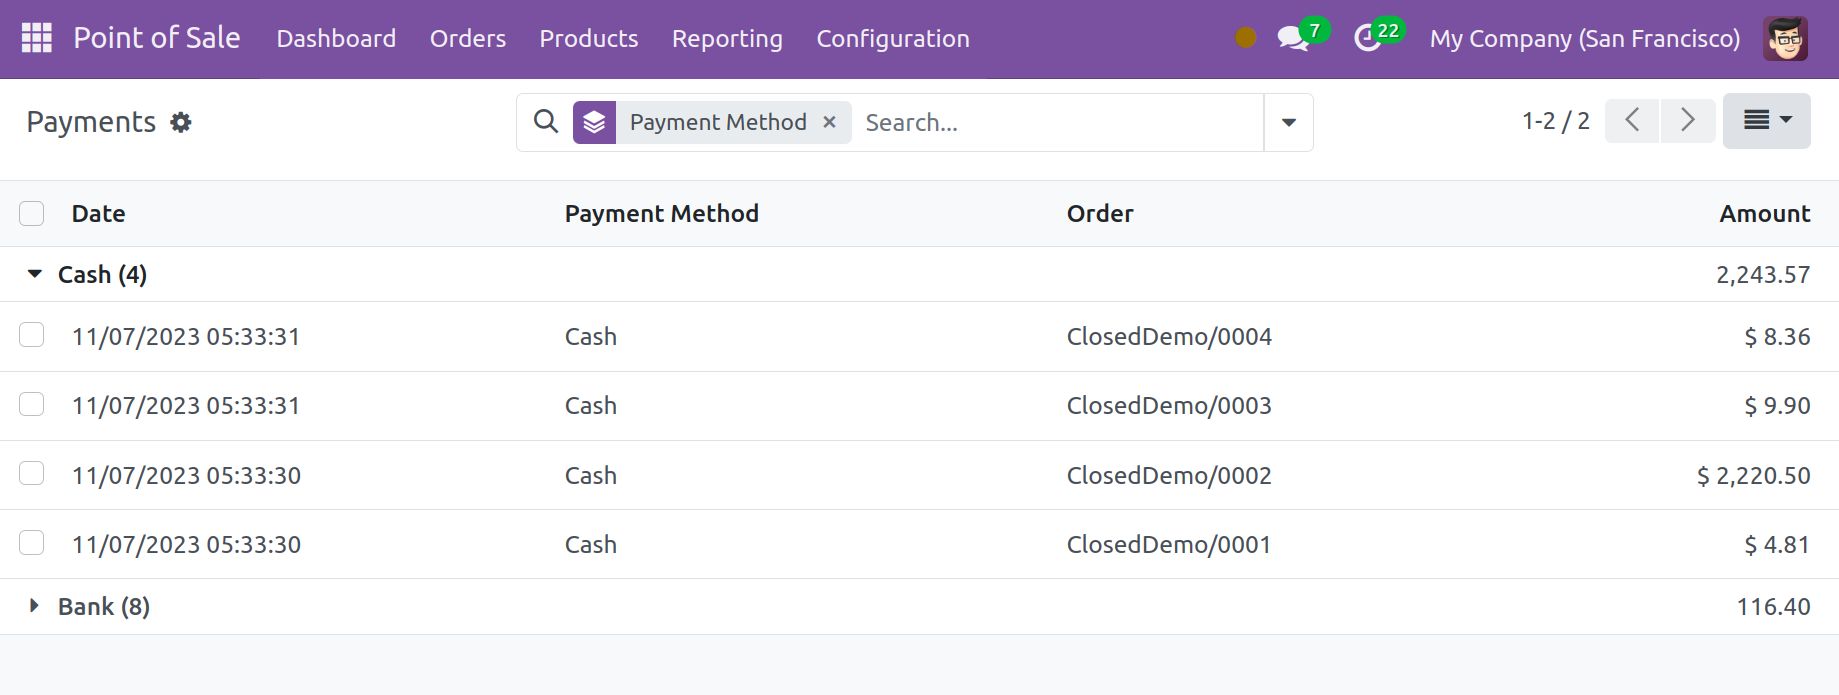This screenshot has height=695, width=1839.
Task: Open the Configuration menu
Action: click(x=892, y=39)
